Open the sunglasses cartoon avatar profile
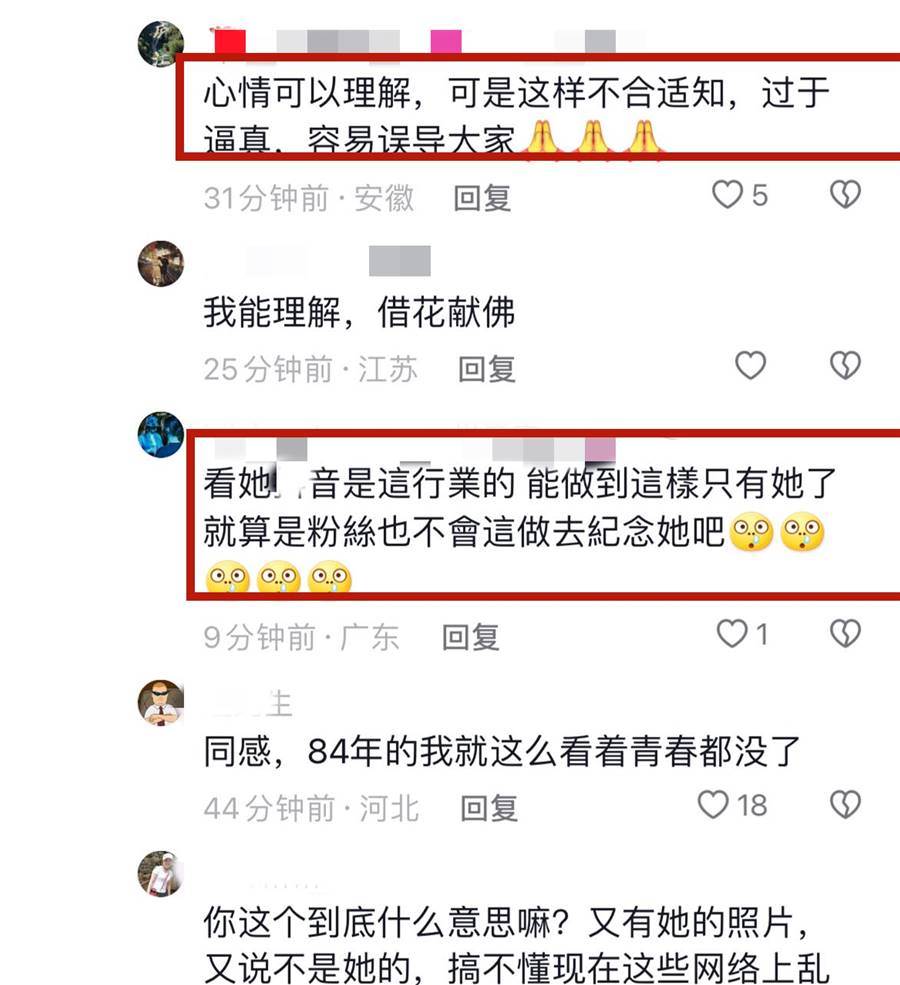 click(161, 702)
